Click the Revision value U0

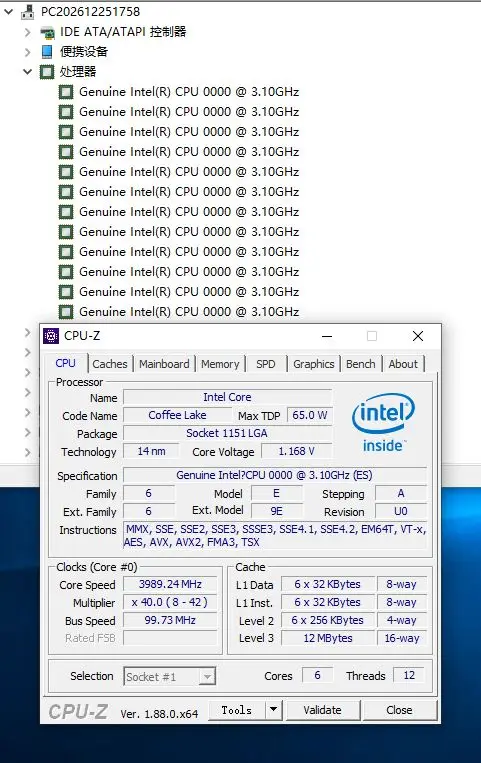tap(401, 511)
